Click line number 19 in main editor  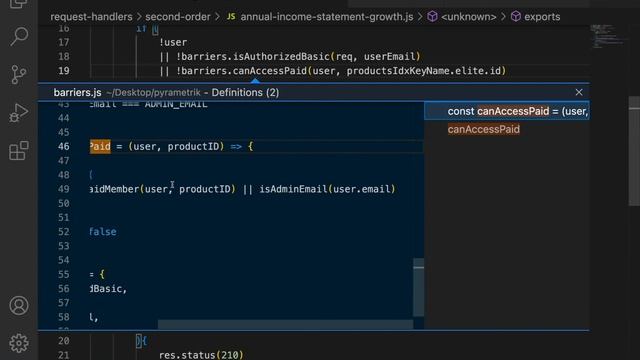(64, 71)
